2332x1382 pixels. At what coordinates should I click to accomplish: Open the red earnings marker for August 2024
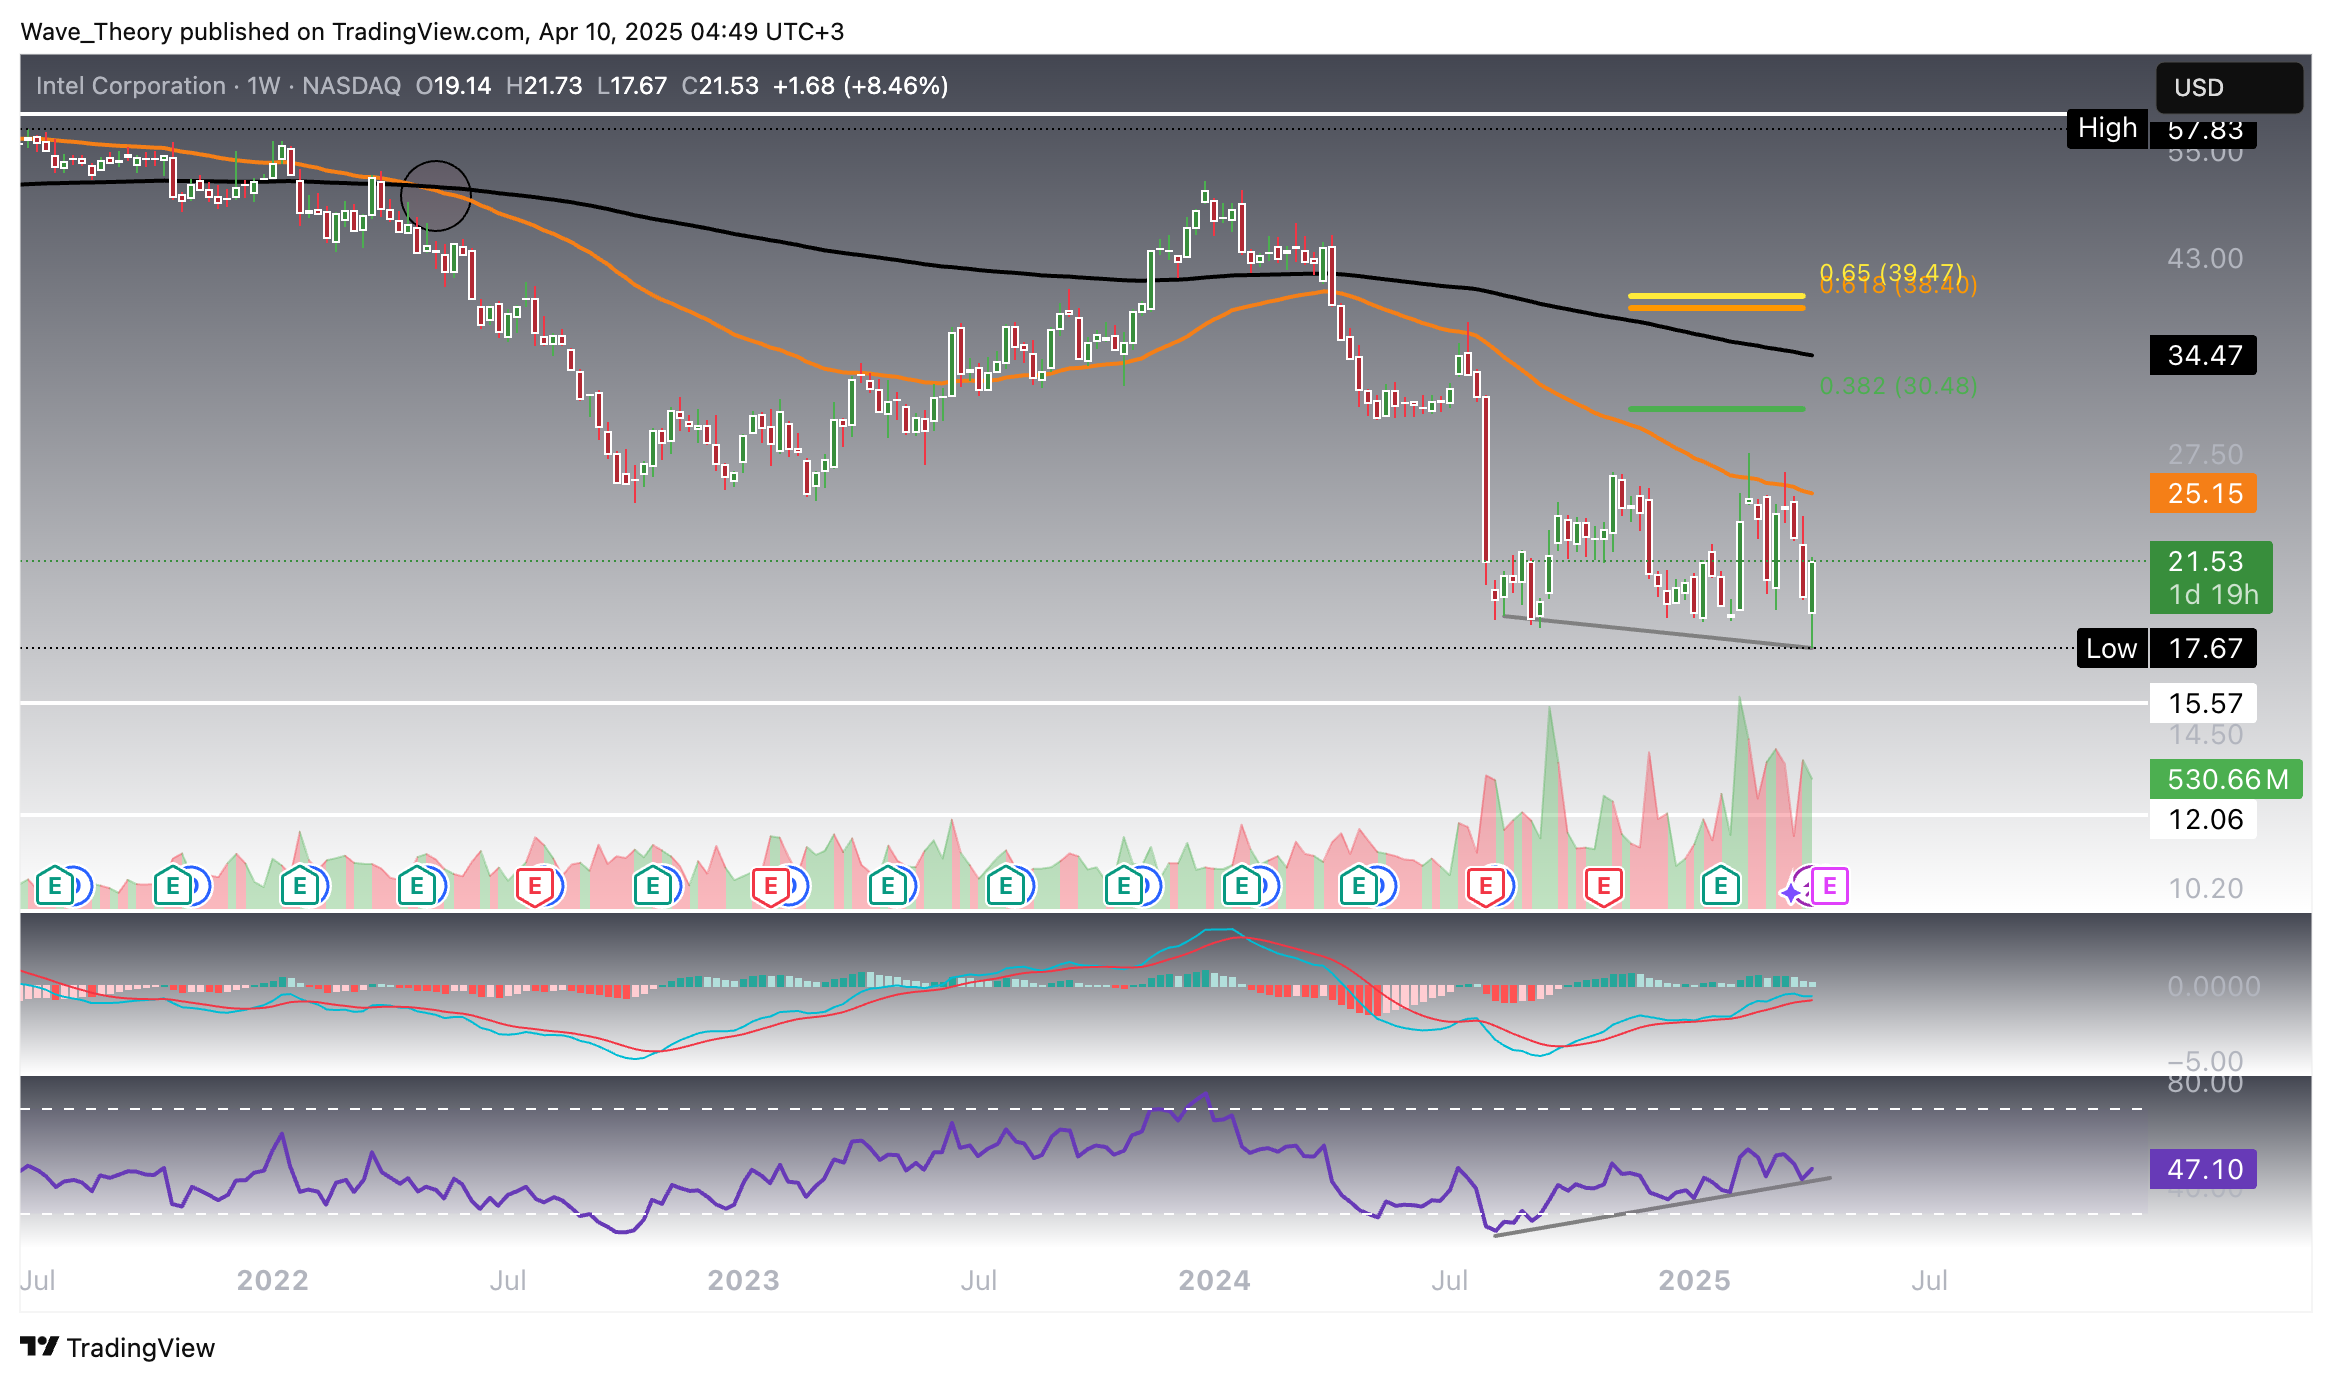pyautogui.click(x=1485, y=886)
